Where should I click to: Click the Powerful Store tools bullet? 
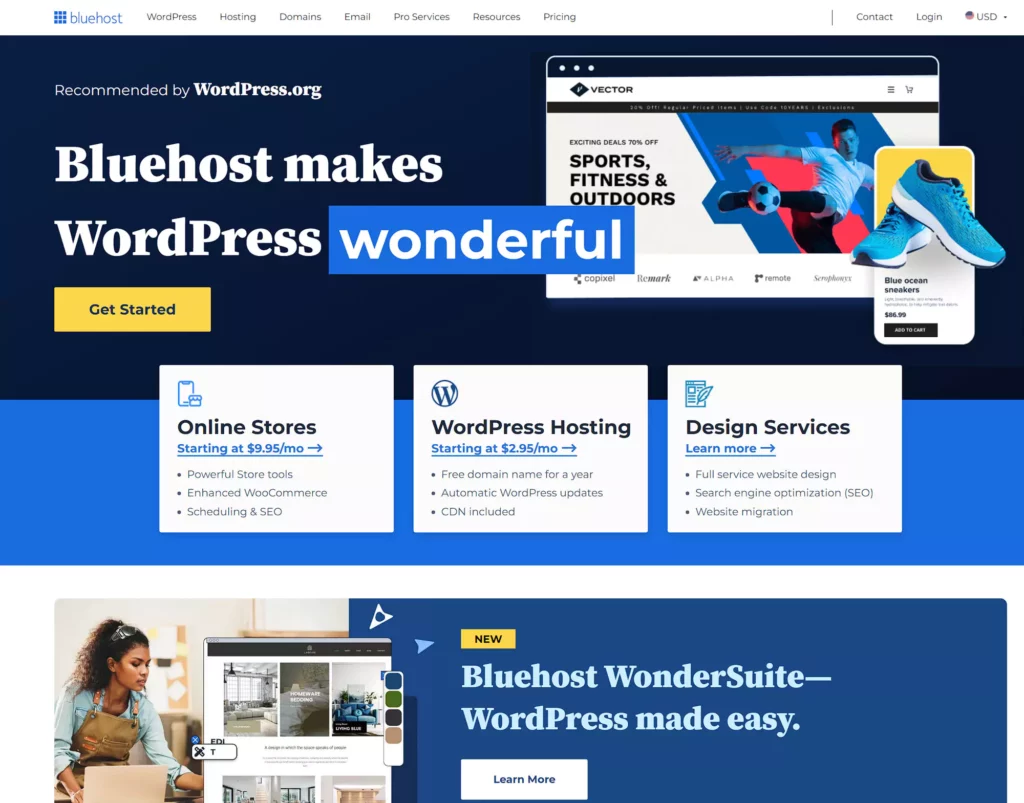[x=240, y=475]
